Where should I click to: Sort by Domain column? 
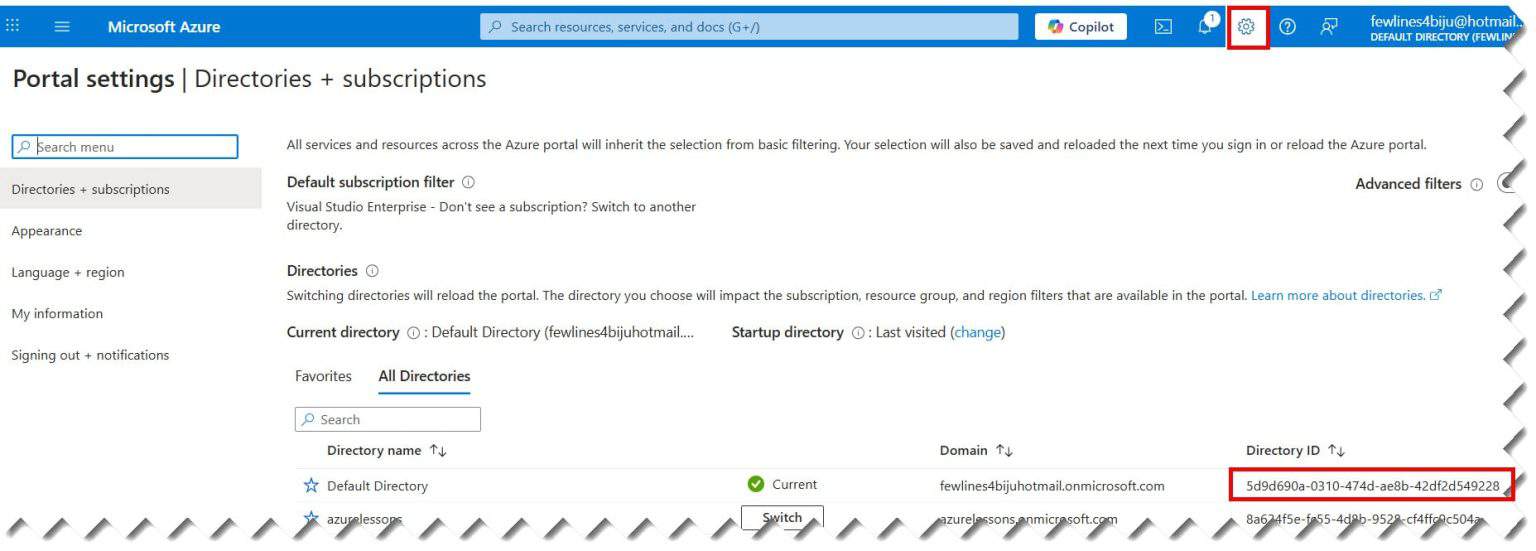[x=976, y=451]
